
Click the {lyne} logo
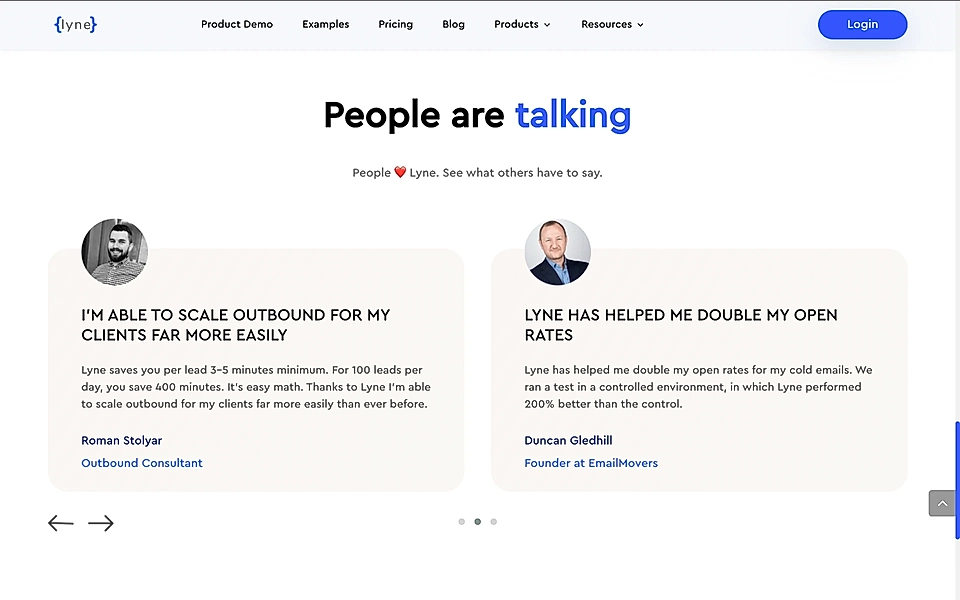[75, 24]
